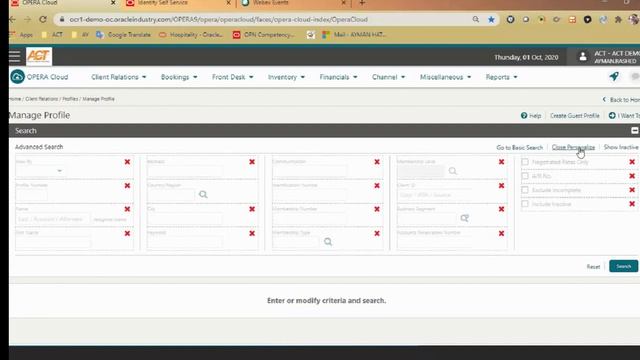Click Go to Basic Search
The height and width of the screenshot is (360, 640).
click(x=520, y=147)
